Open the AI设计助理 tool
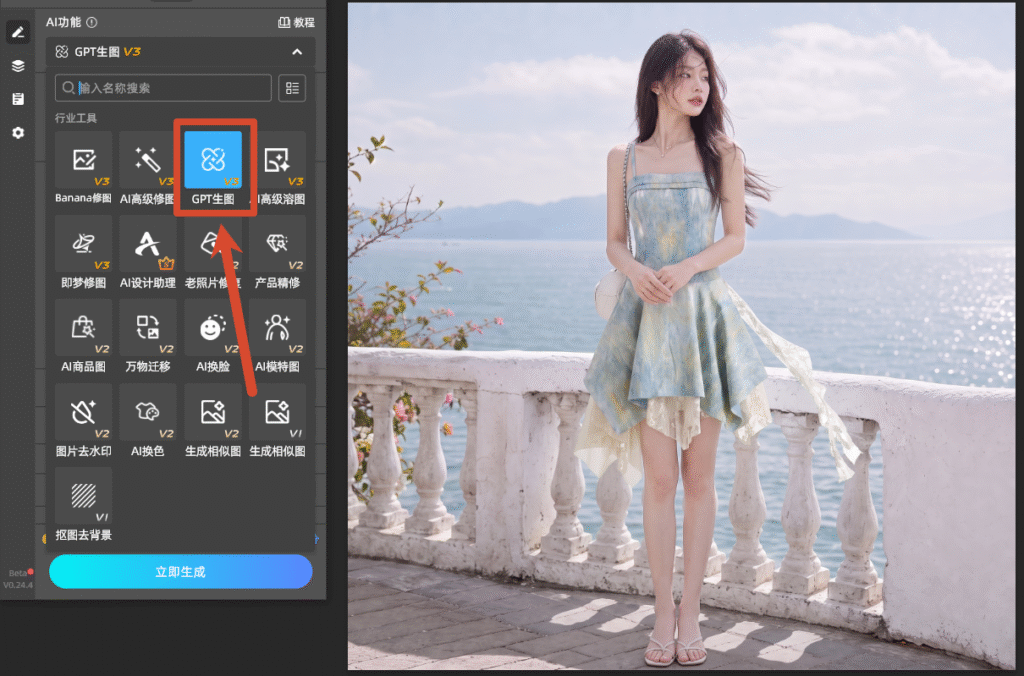 [x=148, y=253]
